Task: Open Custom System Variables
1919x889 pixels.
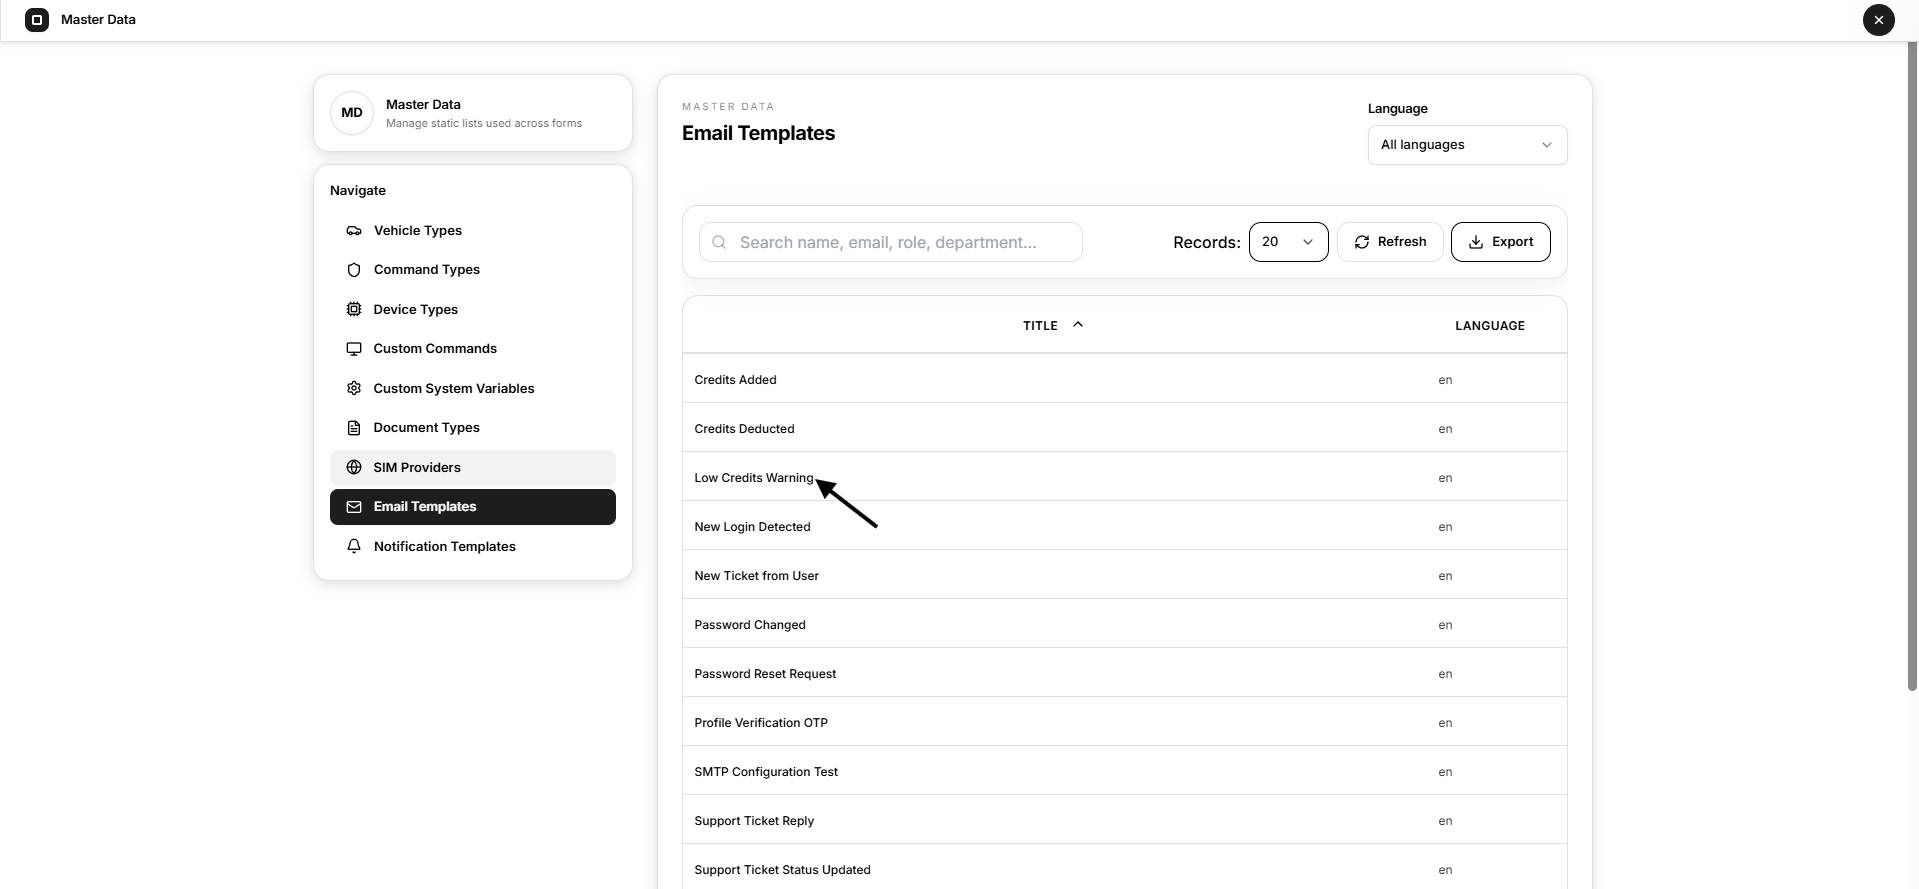Action: pos(473,389)
